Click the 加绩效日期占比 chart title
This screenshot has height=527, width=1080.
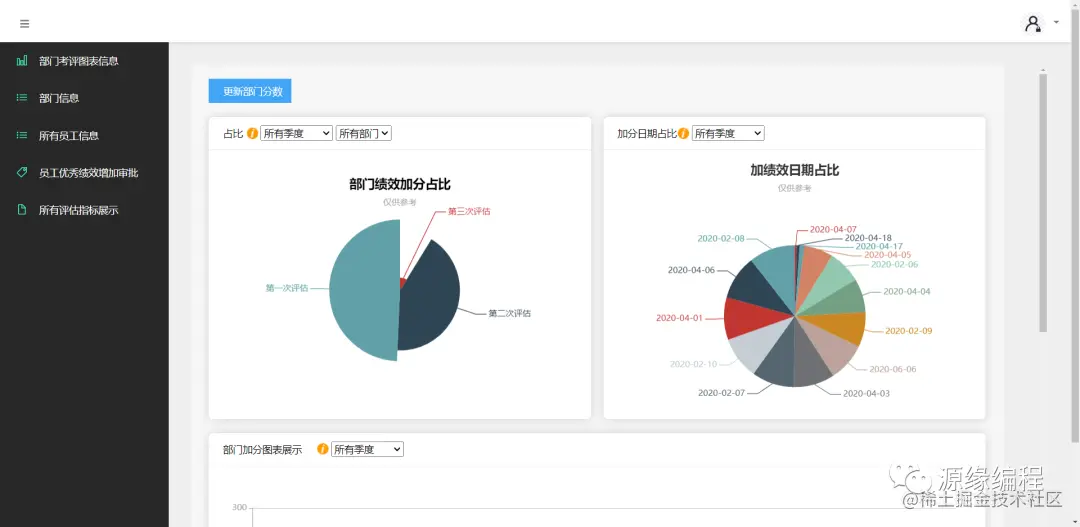click(795, 170)
